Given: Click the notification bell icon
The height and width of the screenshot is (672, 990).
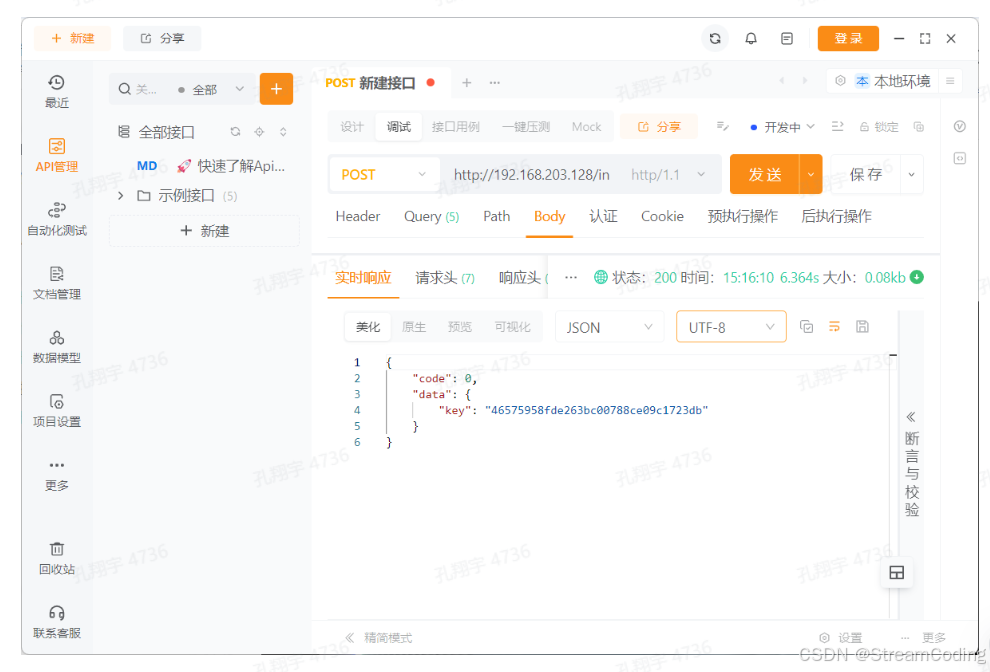Looking at the screenshot, I should tap(751, 38).
